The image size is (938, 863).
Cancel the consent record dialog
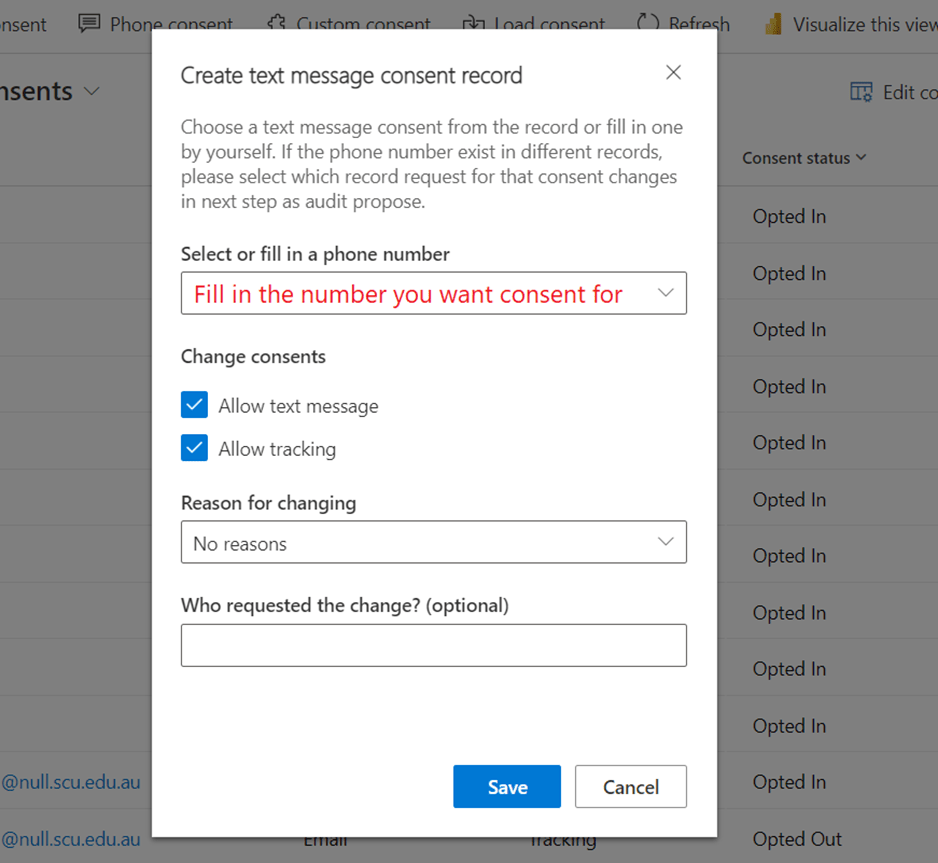point(630,787)
